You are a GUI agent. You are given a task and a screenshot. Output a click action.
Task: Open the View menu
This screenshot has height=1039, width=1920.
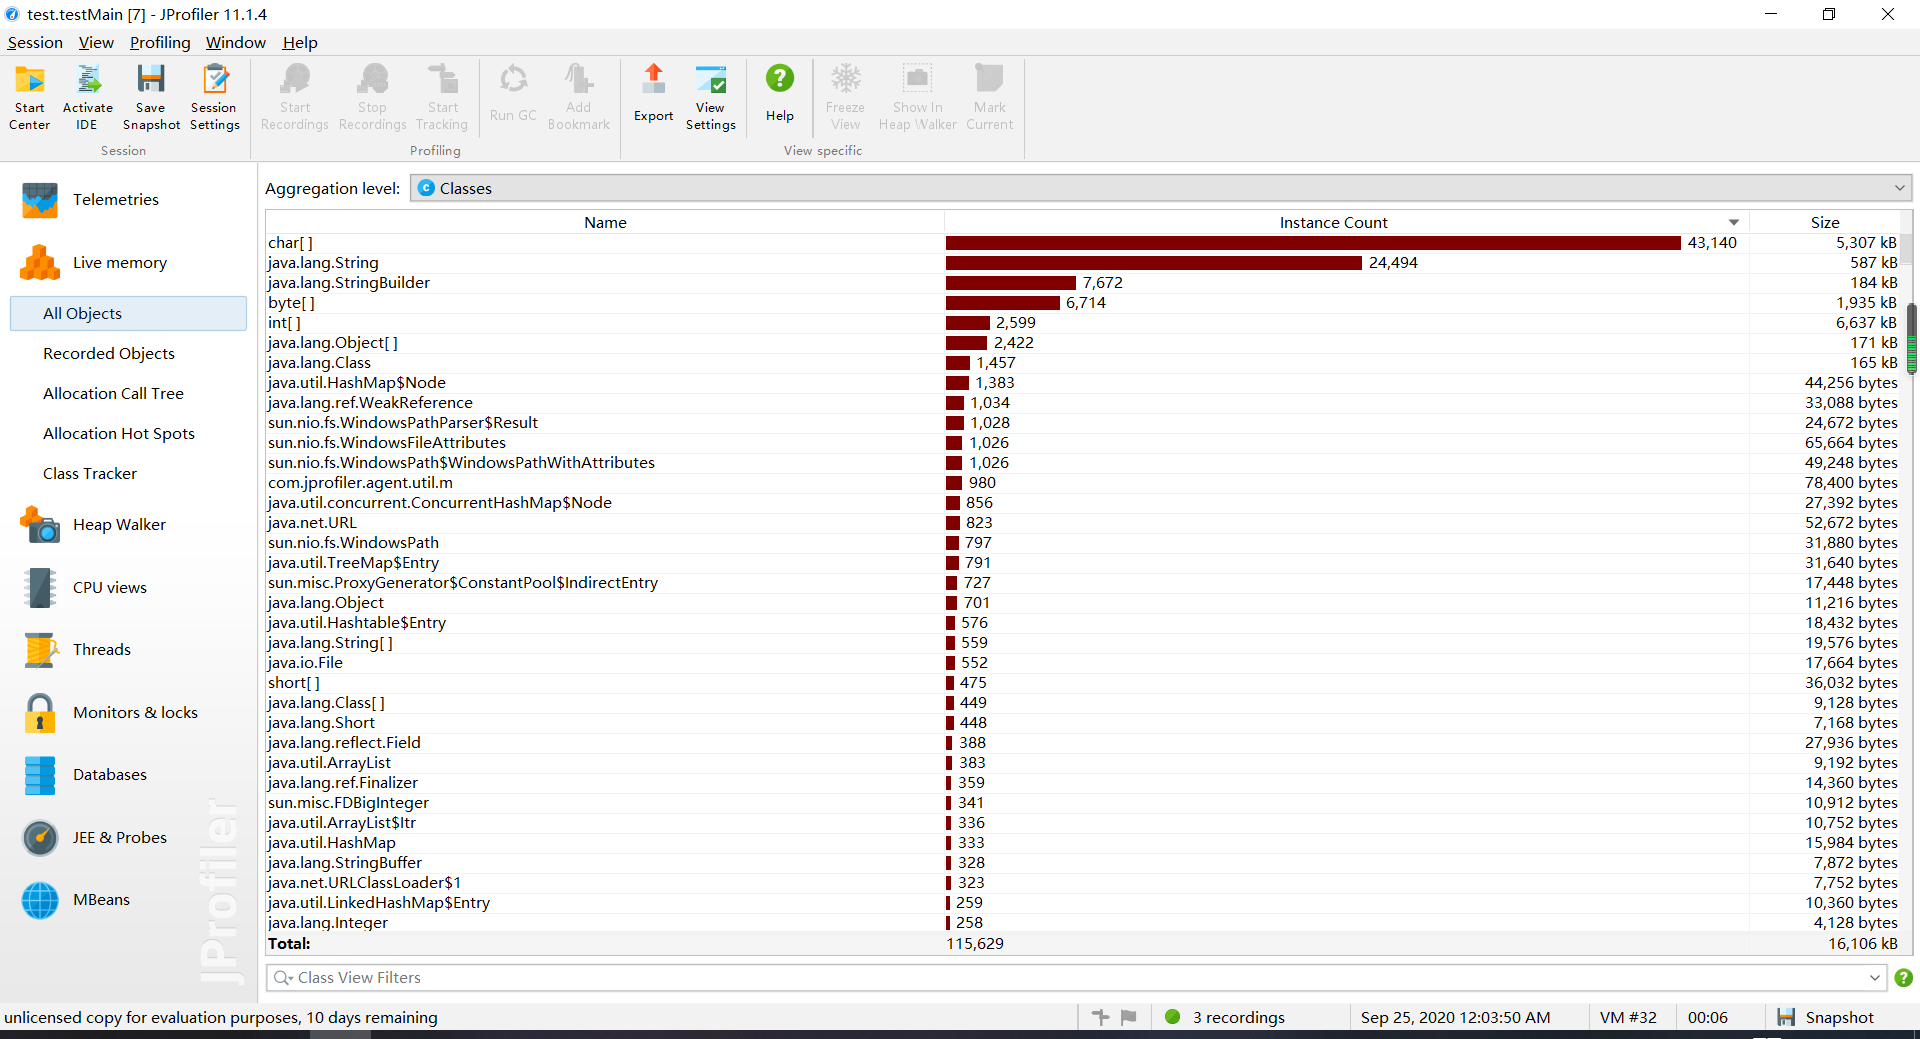[x=96, y=42]
